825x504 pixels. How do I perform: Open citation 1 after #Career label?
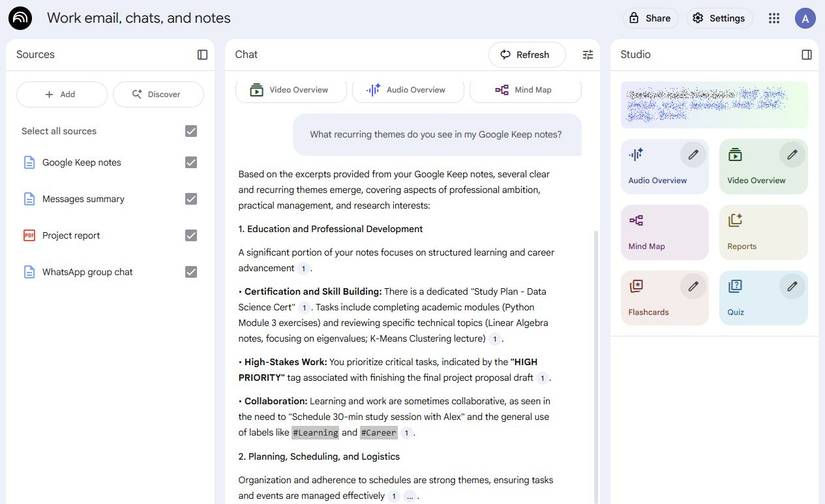(406, 433)
